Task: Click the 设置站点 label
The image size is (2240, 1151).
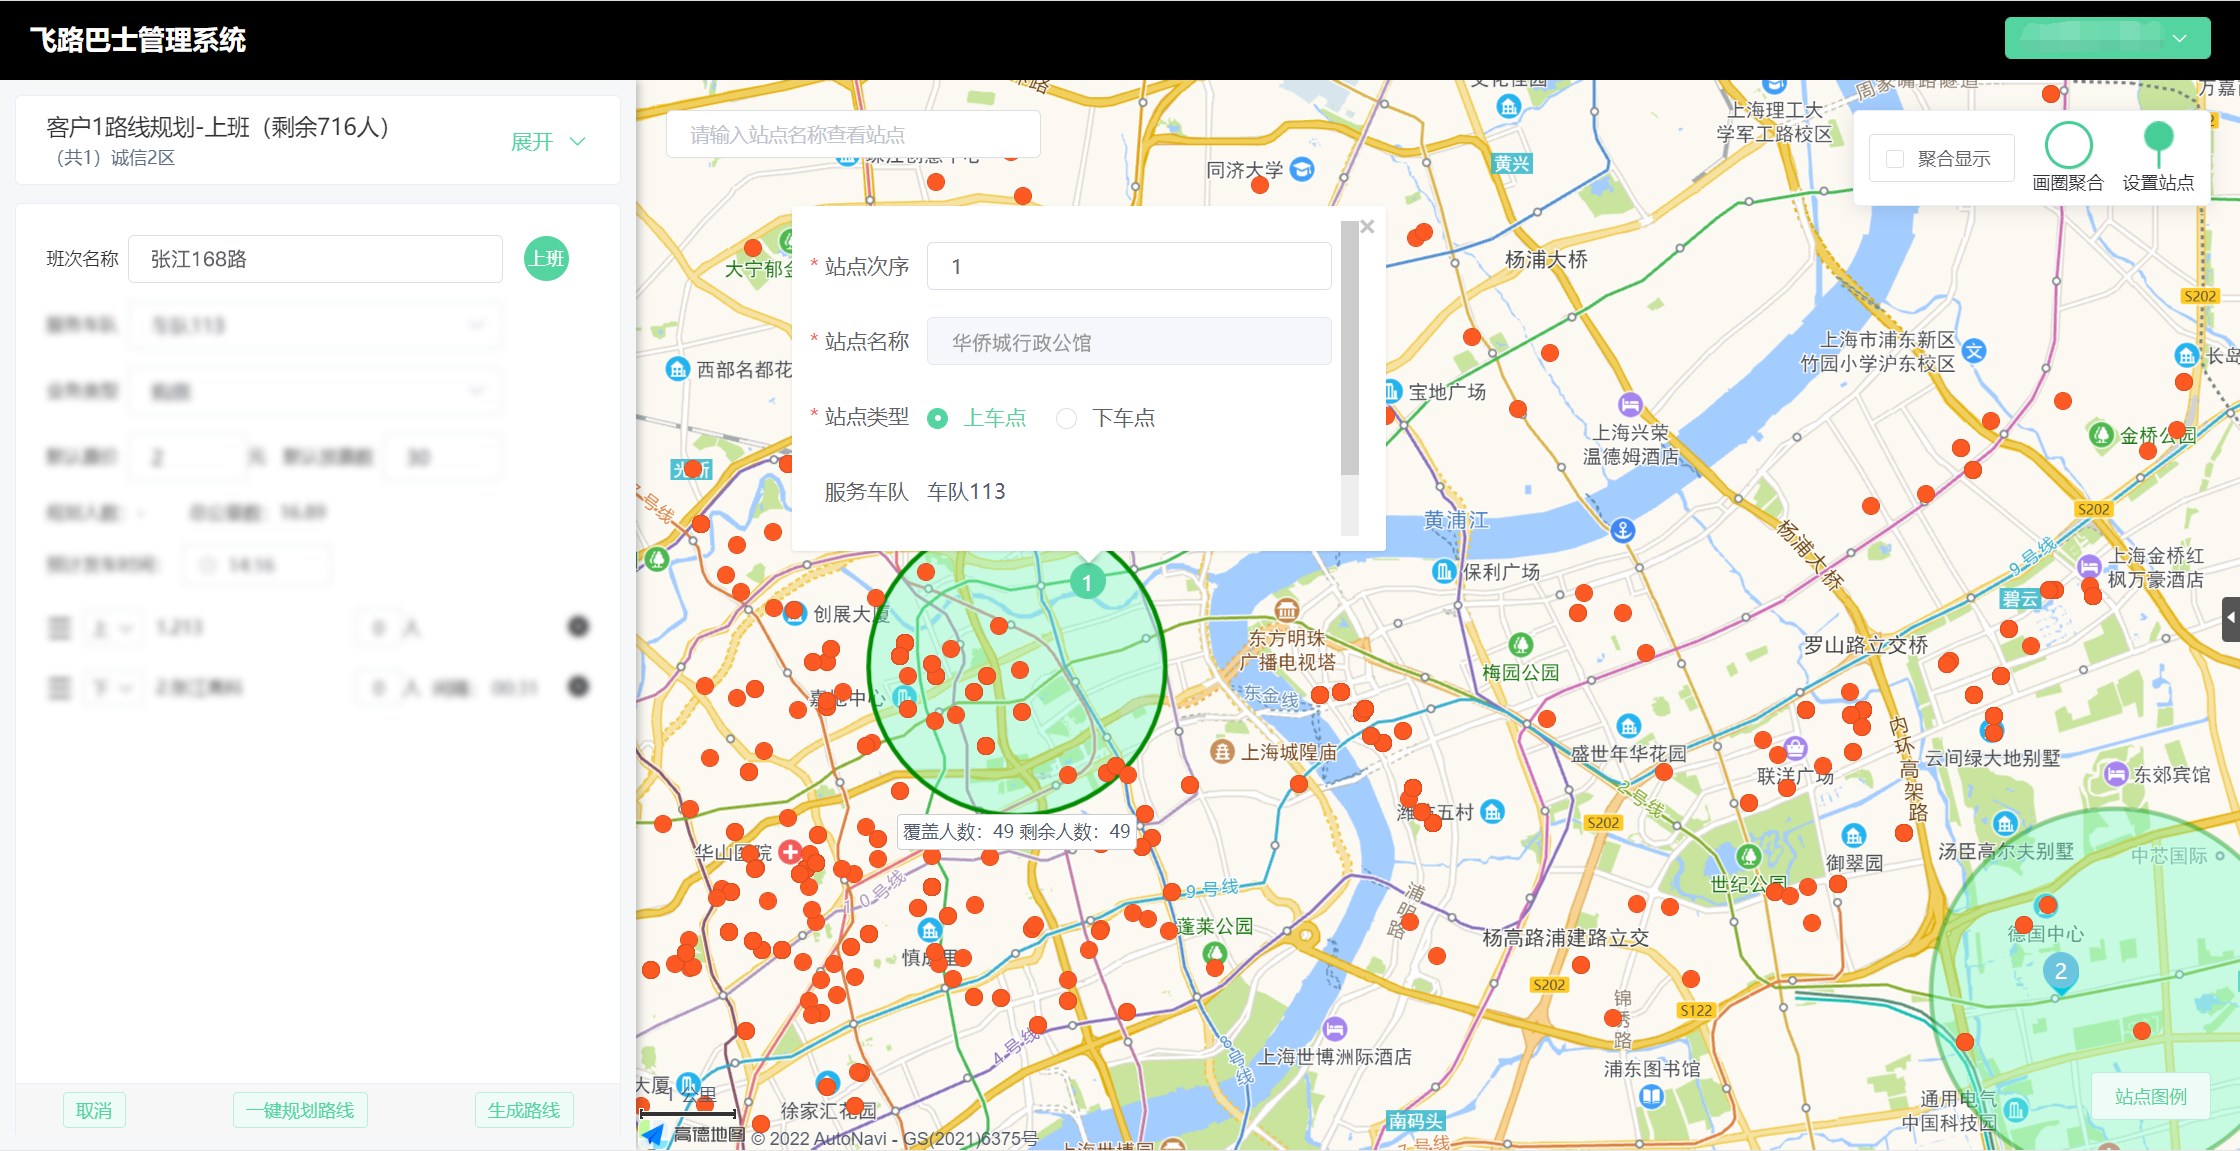Action: [2158, 183]
